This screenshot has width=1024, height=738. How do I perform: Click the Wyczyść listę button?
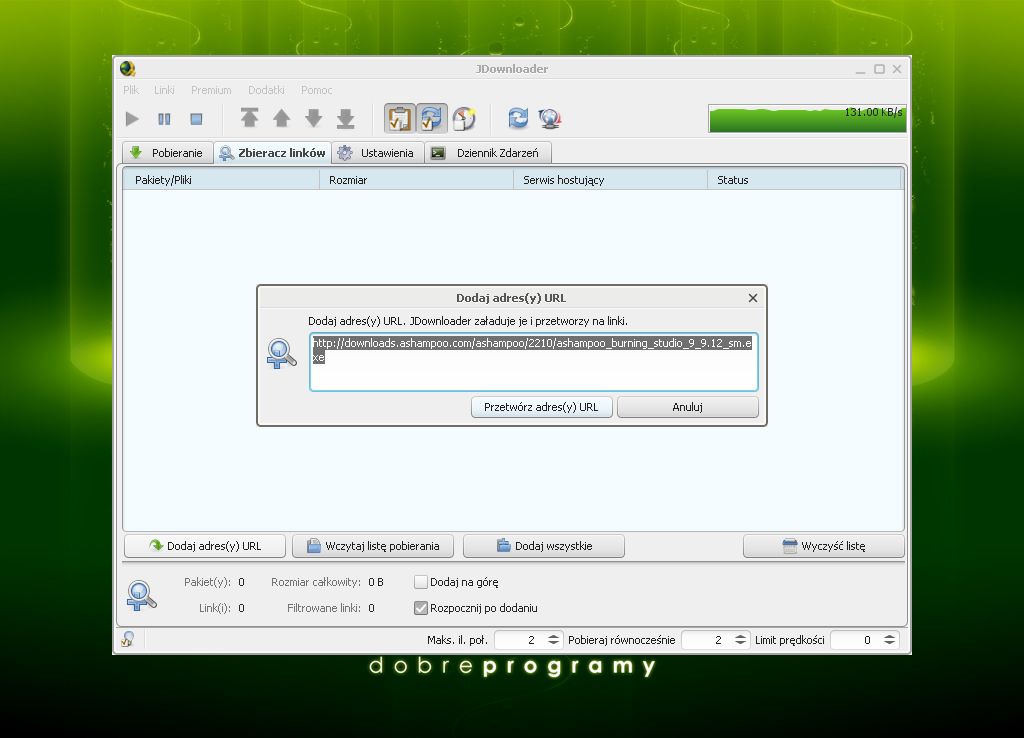click(x=824, y=546)
